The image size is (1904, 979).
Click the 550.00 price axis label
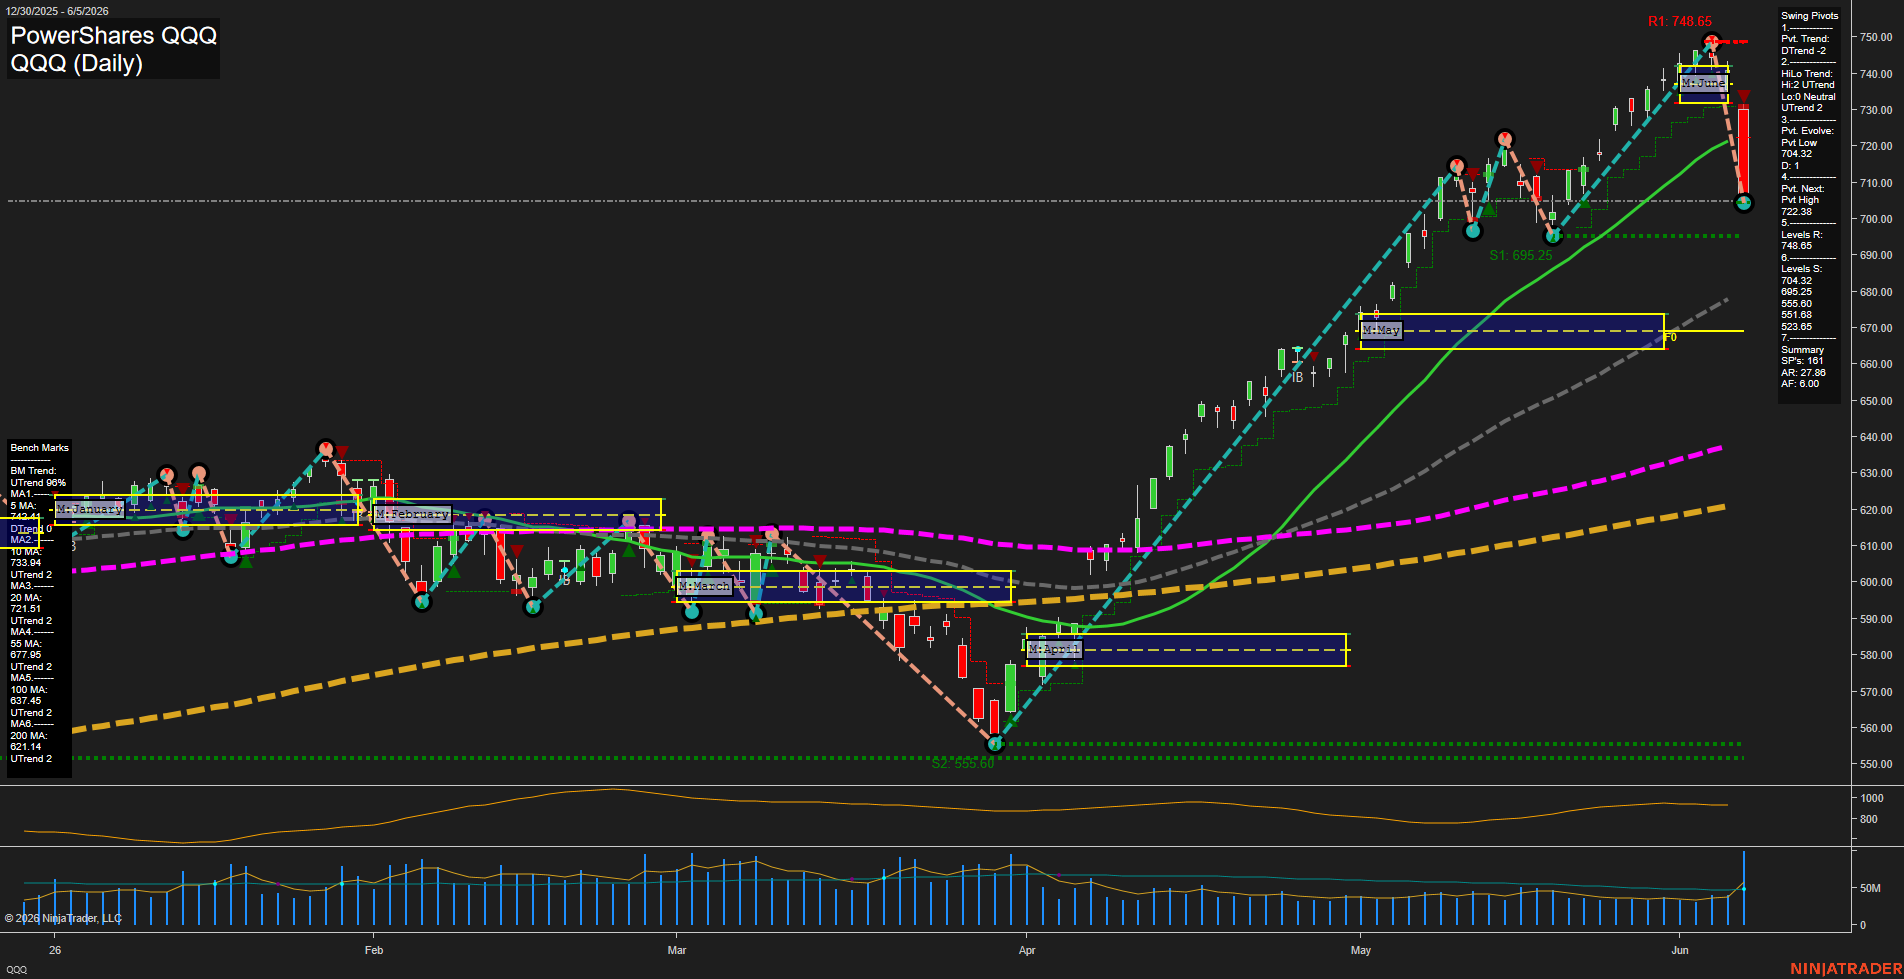1876,764
